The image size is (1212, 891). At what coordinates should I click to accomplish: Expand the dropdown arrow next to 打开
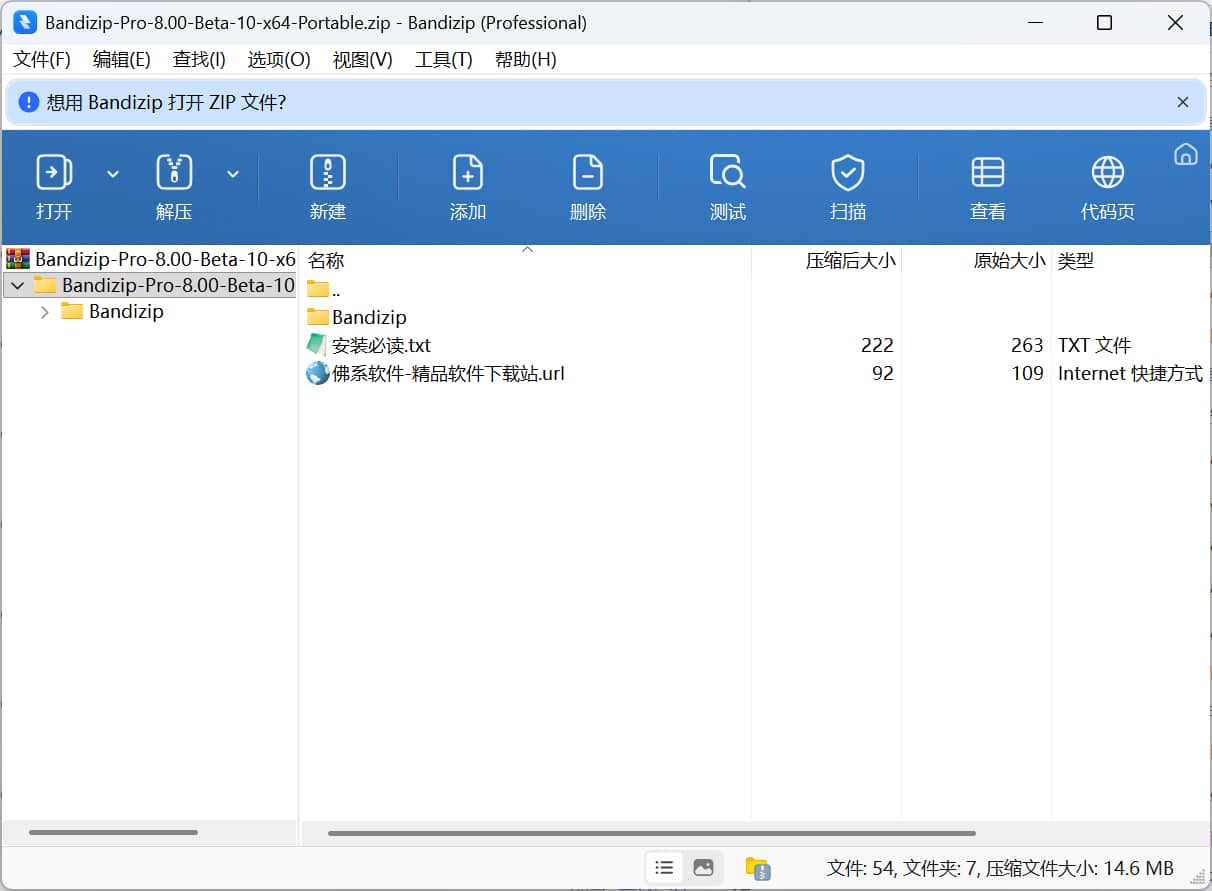click(x=113, y=174)
